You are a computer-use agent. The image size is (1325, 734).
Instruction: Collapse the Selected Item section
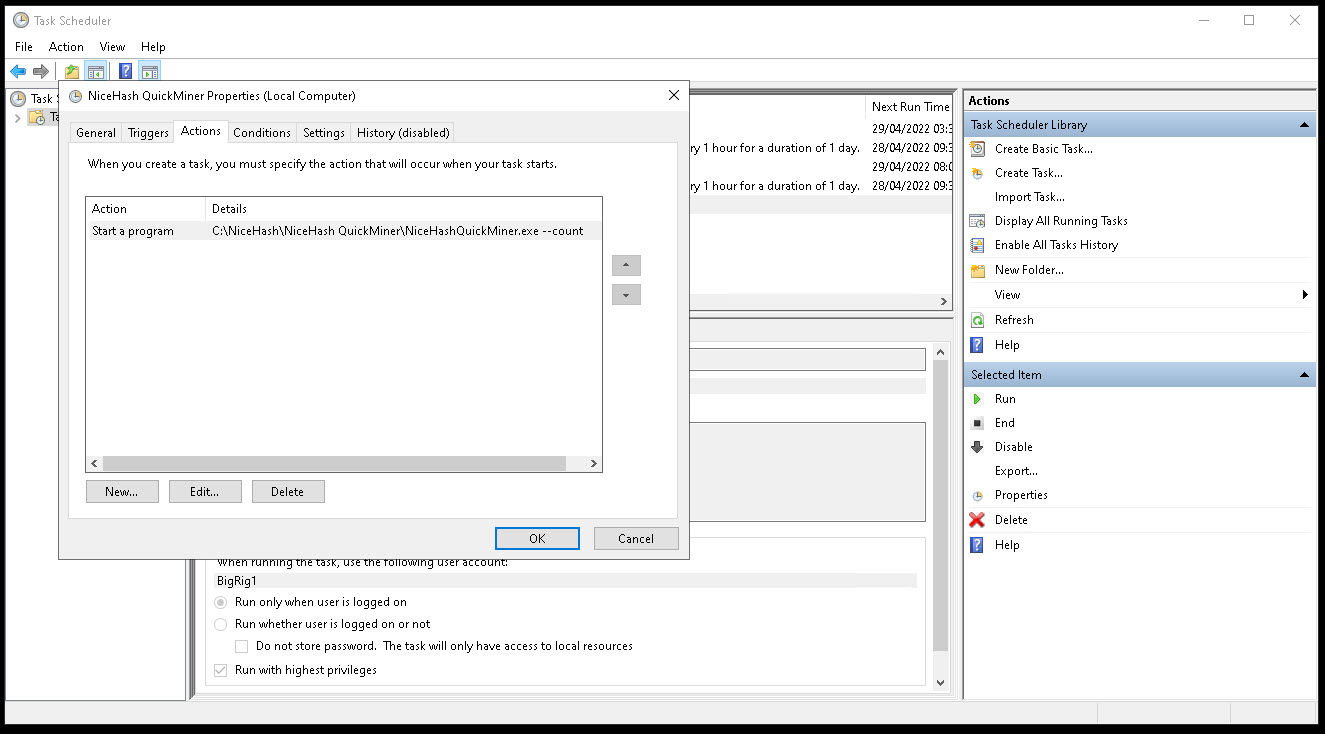click(x=1304, y=374)
